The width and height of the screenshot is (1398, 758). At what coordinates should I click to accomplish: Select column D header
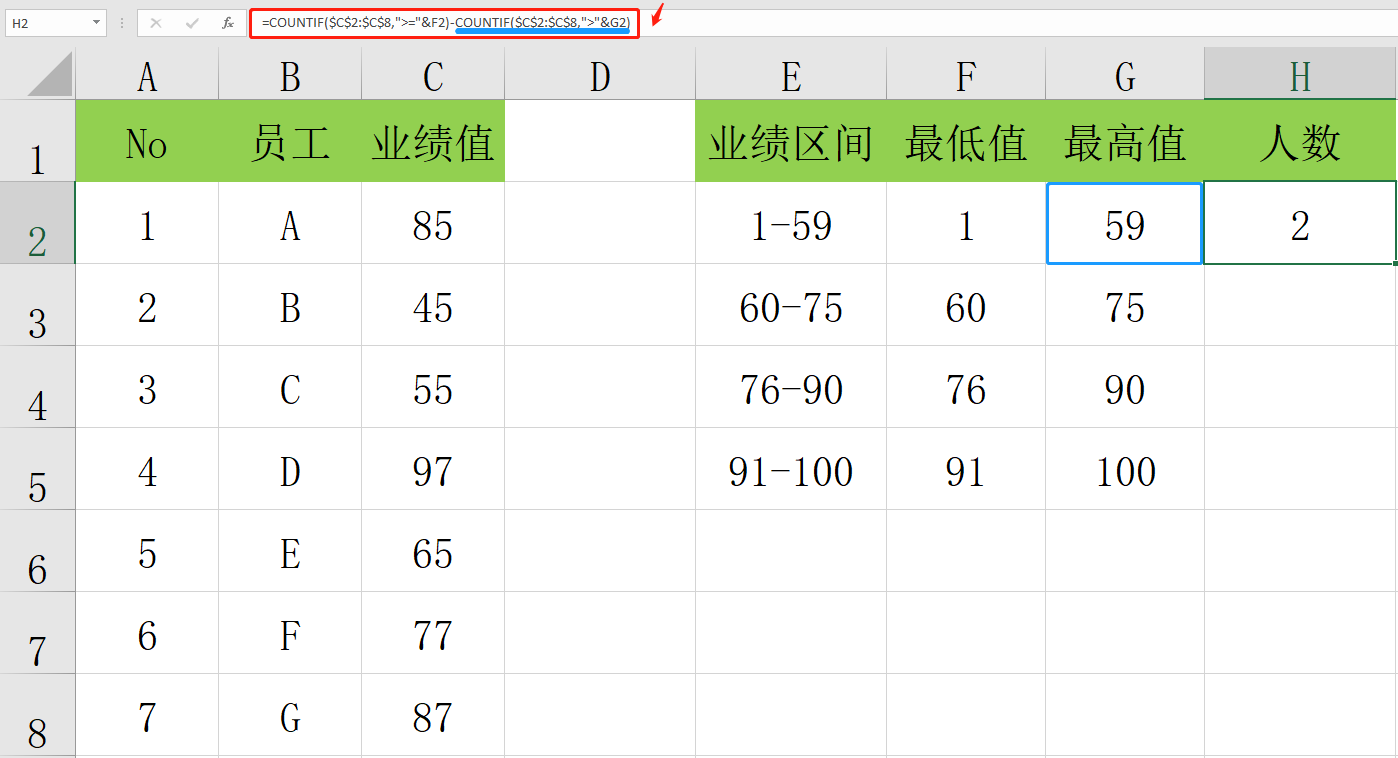point(600,74)
